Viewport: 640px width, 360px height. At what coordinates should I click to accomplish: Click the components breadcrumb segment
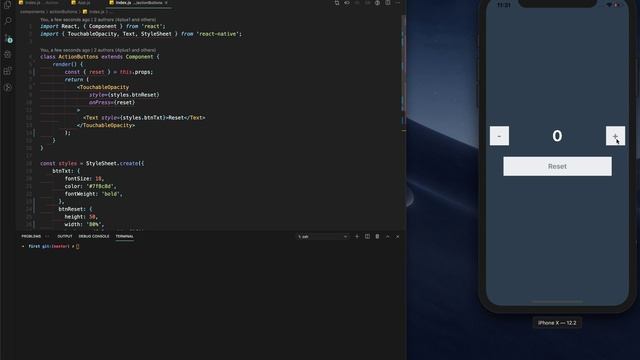click(x=33, y=12)
